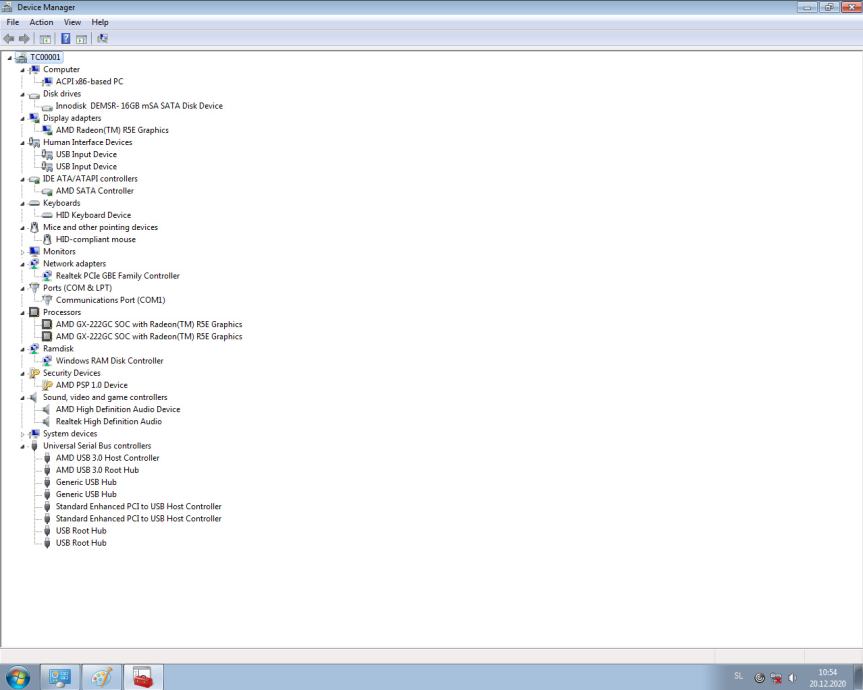Select the AMD Radeon R5E Graphics device
The width and height of the screenshot is (863, 690).
(112, 130)
